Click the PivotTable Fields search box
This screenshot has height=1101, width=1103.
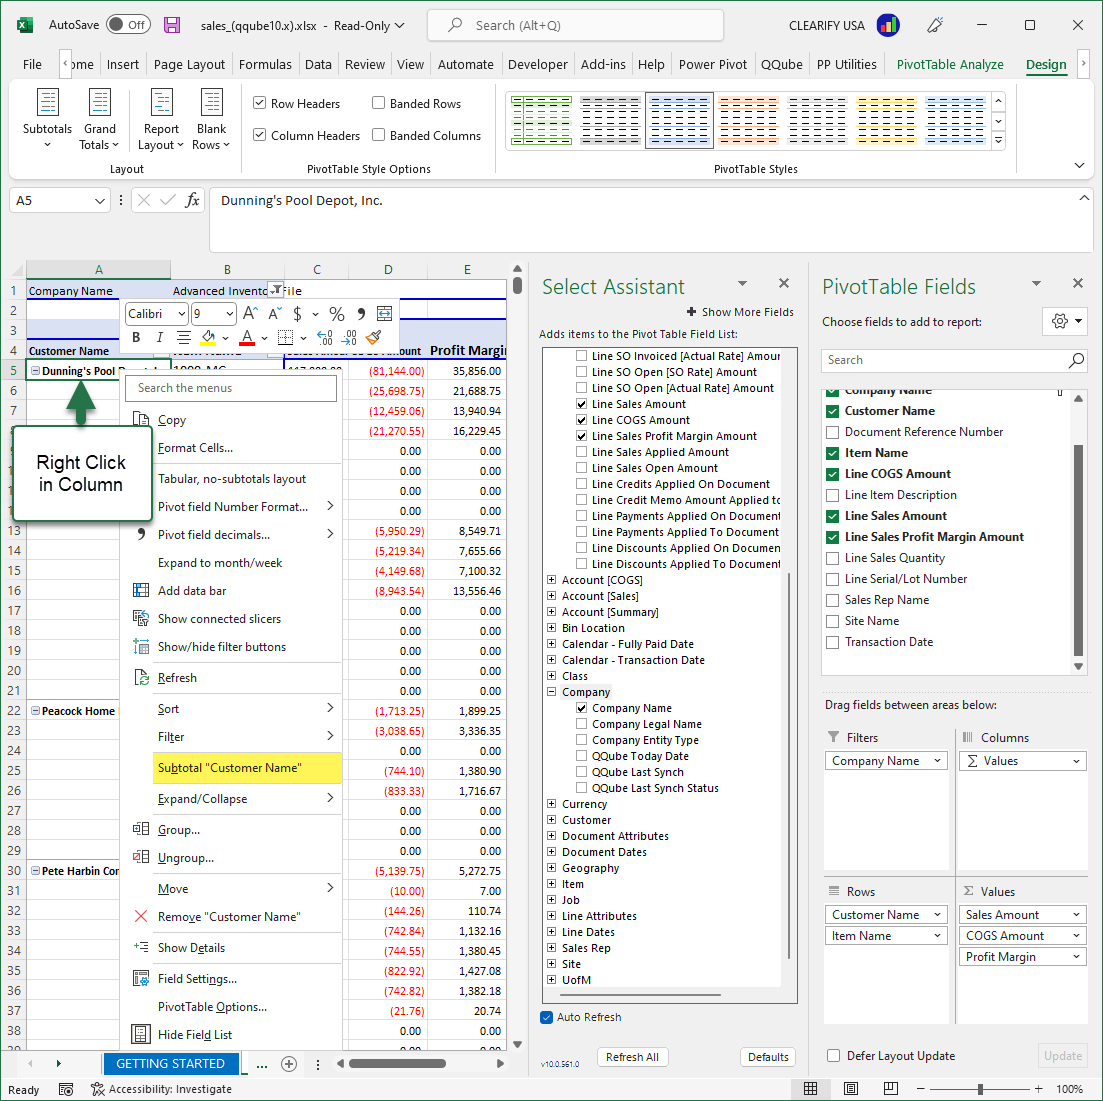tap(954, 359)
